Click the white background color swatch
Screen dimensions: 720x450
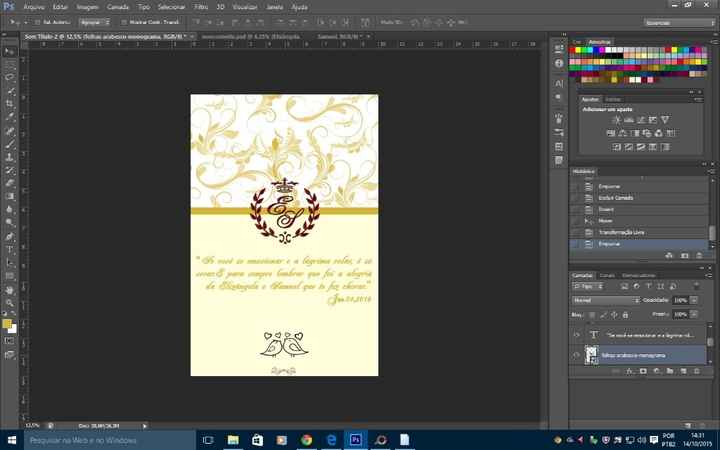(13, 330)
